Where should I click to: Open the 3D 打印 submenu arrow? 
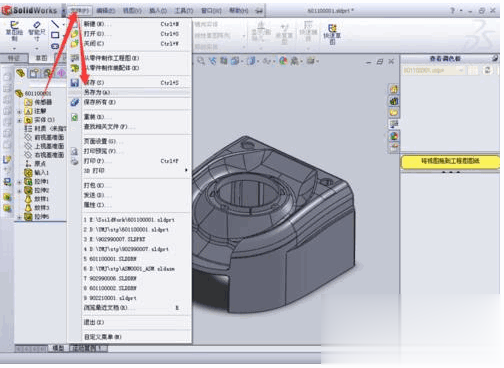186,171
